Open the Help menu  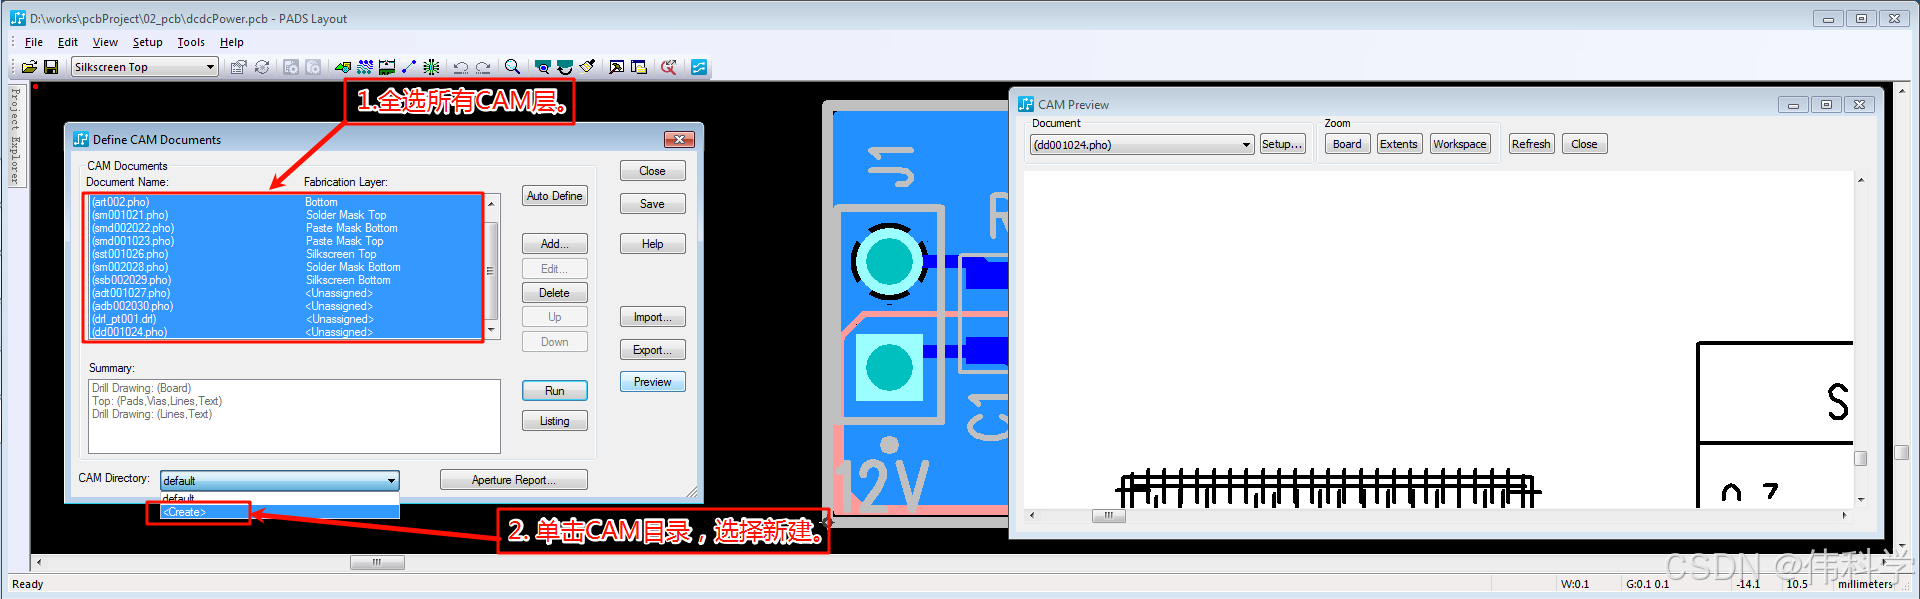(232, 42)
